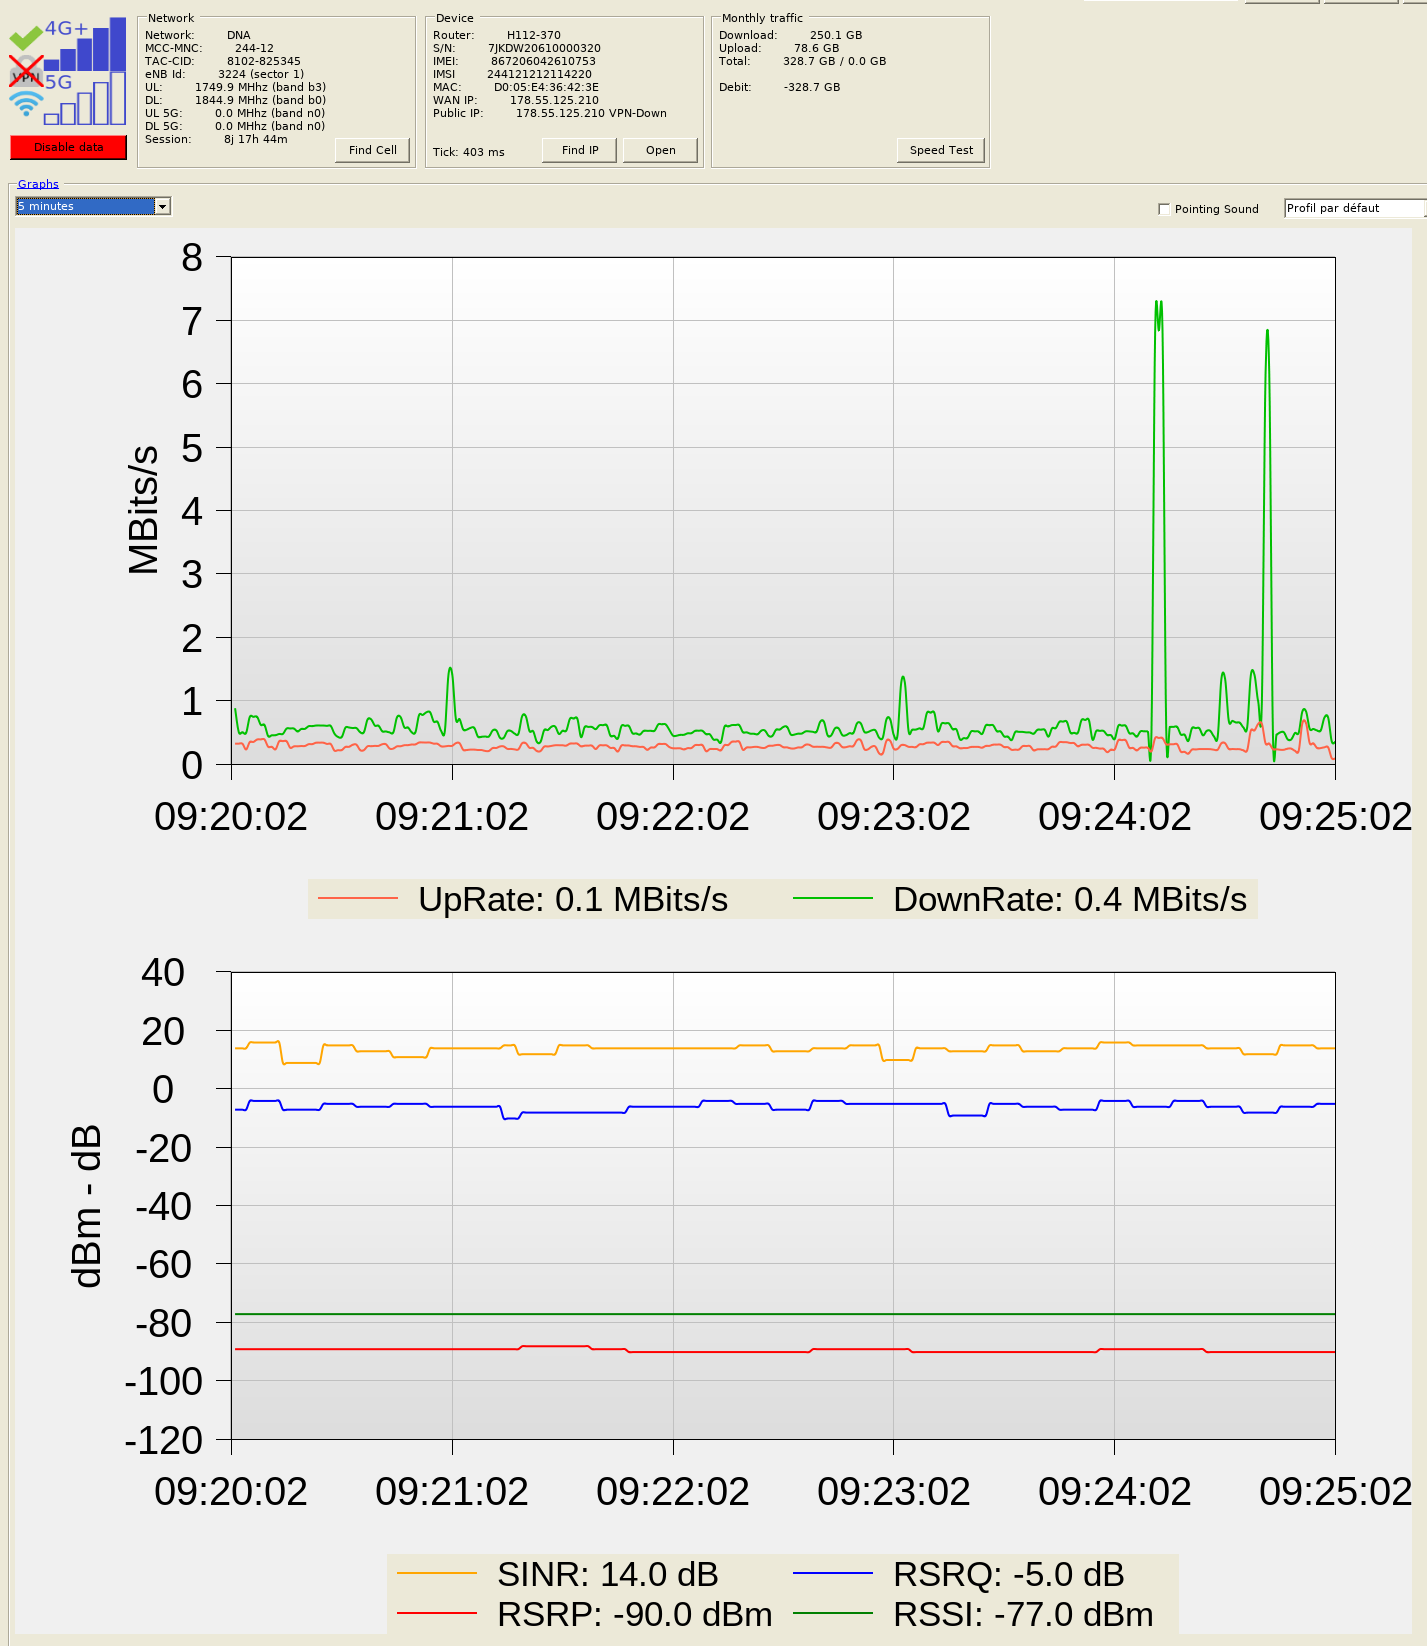Screen dimensions: 1427x1646
Task: Click the green RSSI legend entry
Action: (972, 1614)
